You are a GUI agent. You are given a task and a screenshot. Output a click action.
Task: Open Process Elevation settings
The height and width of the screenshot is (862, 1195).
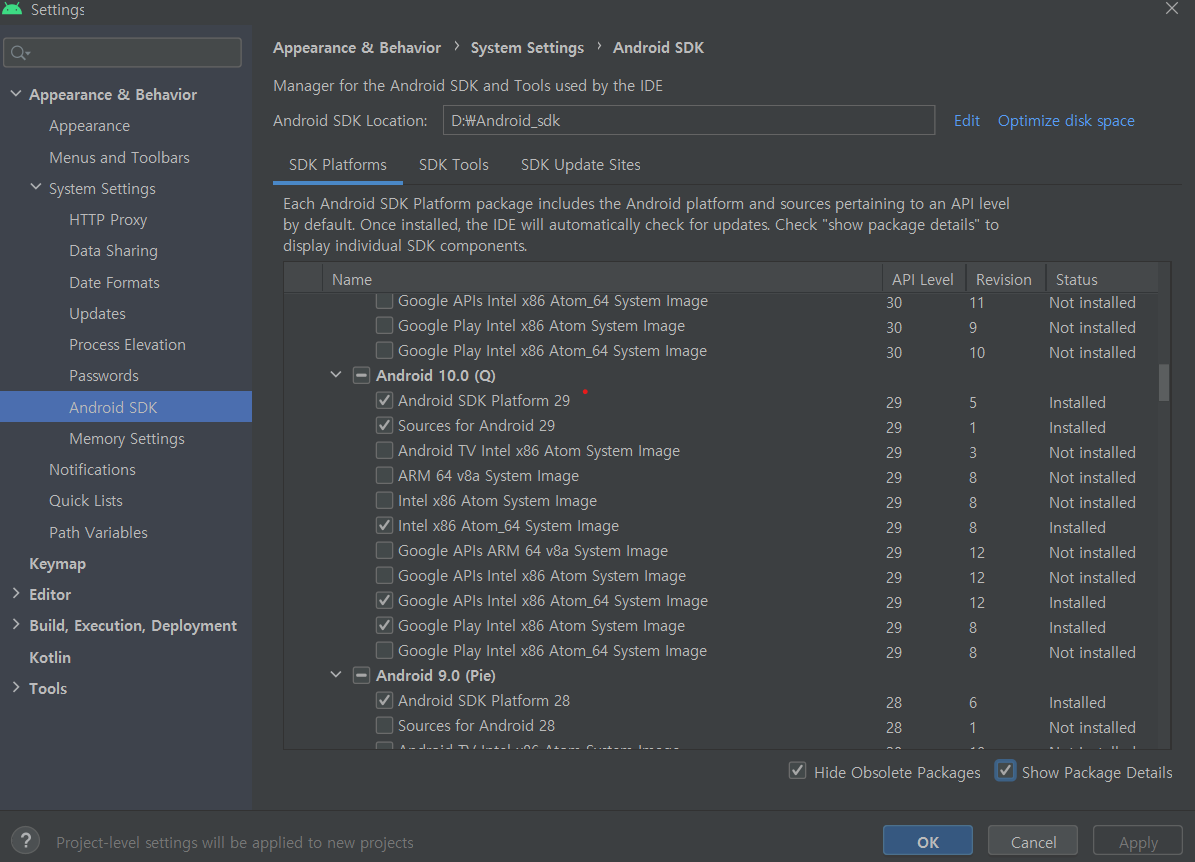[127, 344]
